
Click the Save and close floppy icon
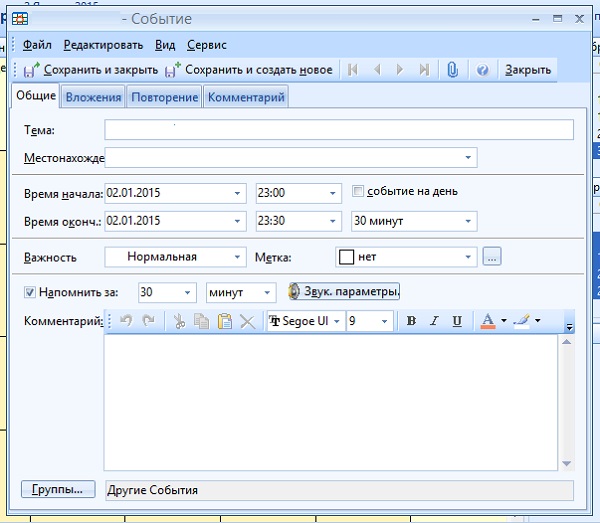31,70
